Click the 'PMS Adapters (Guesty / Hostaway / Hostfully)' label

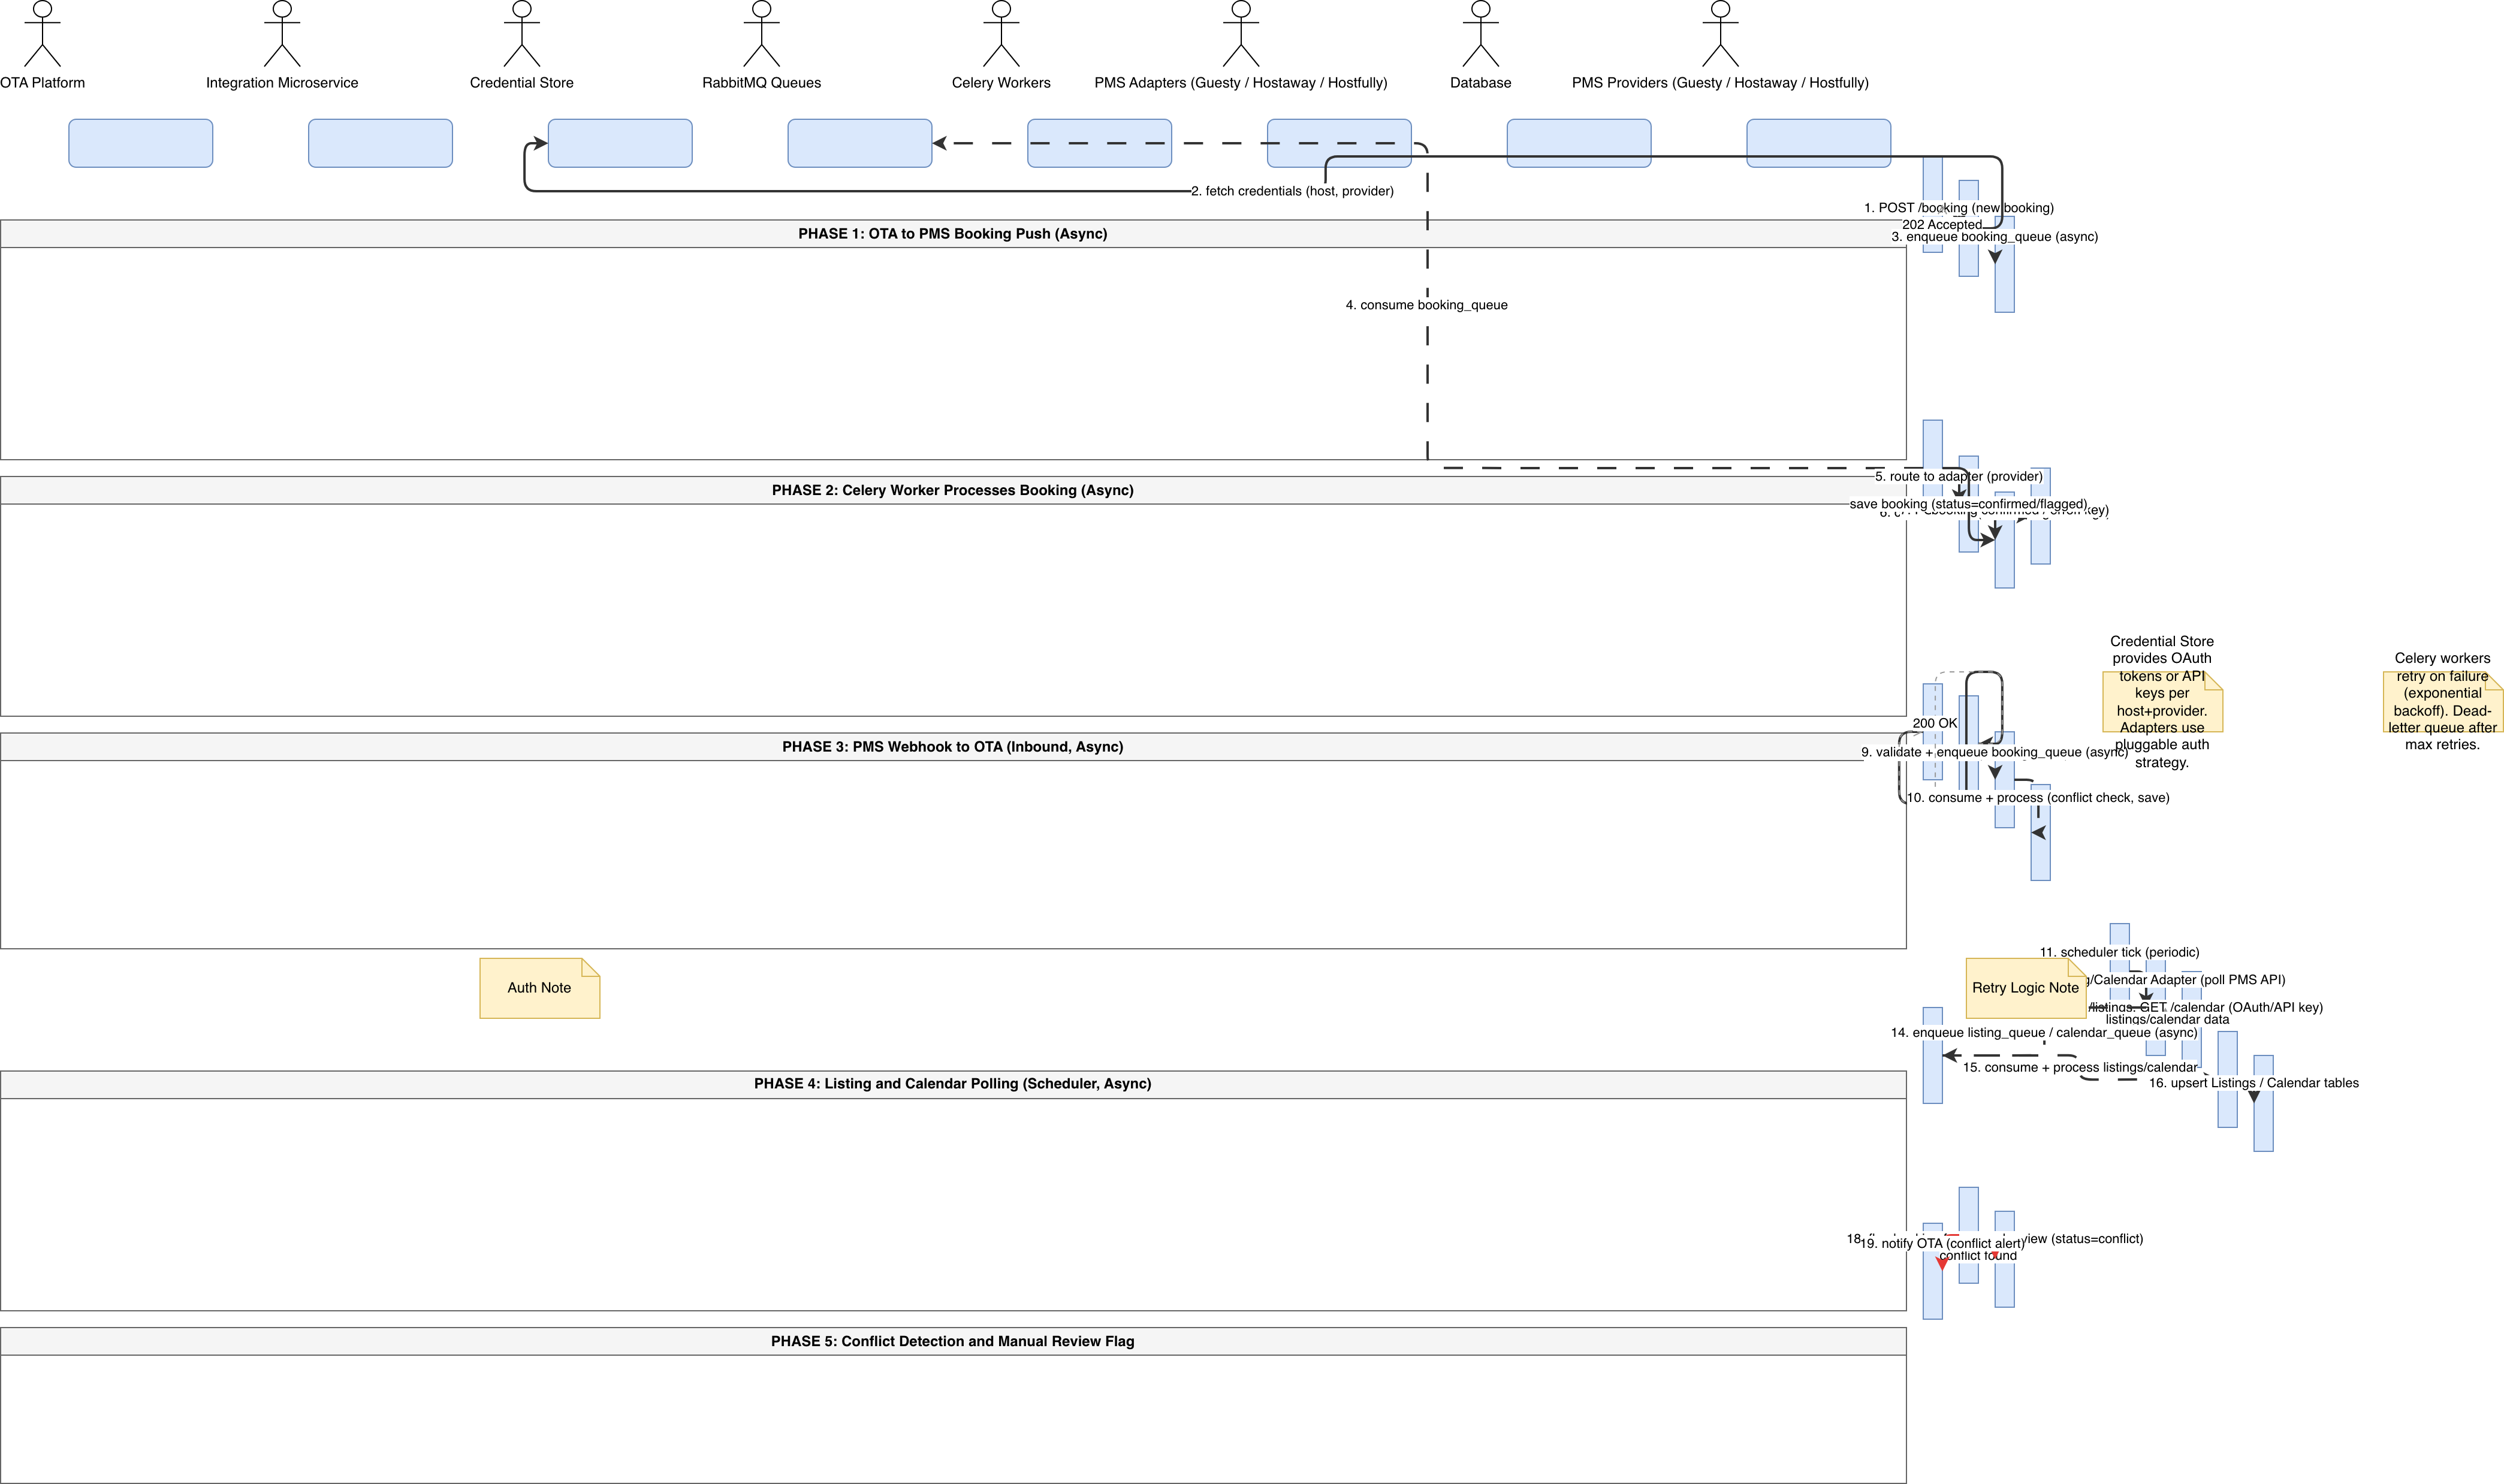(x=1241, y=83)
